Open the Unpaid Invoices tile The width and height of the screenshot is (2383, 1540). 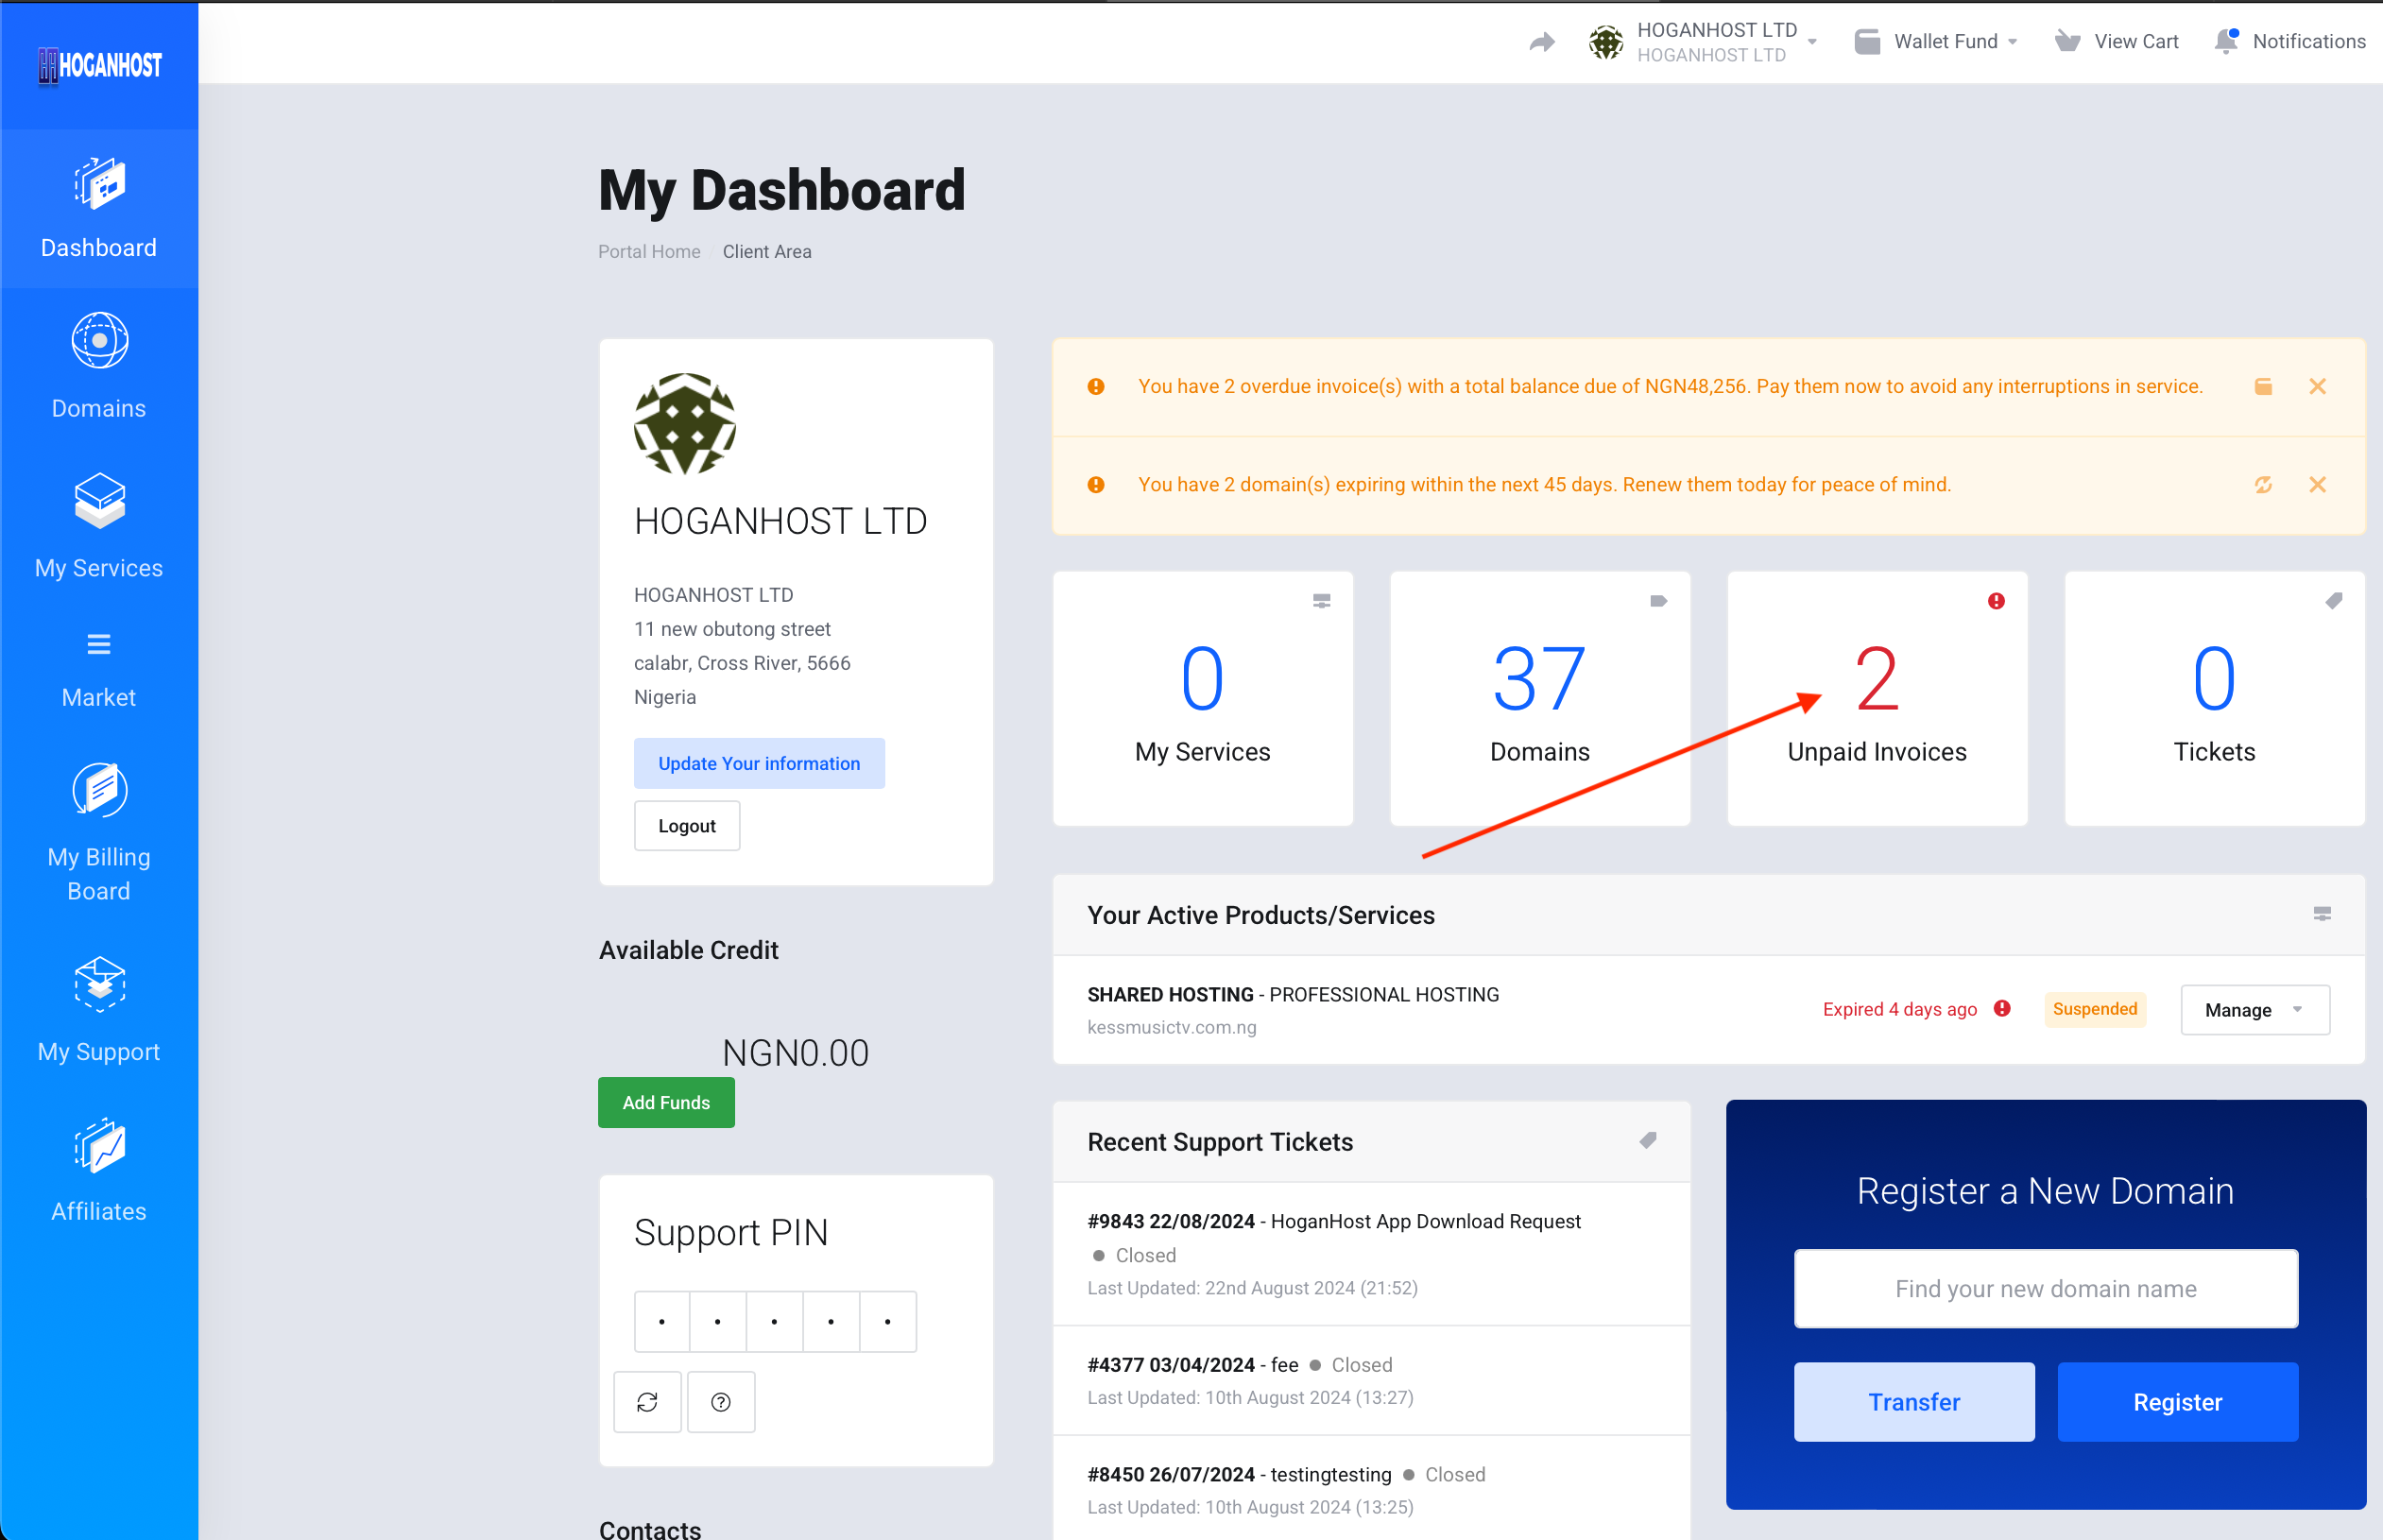coord(1876,698)
